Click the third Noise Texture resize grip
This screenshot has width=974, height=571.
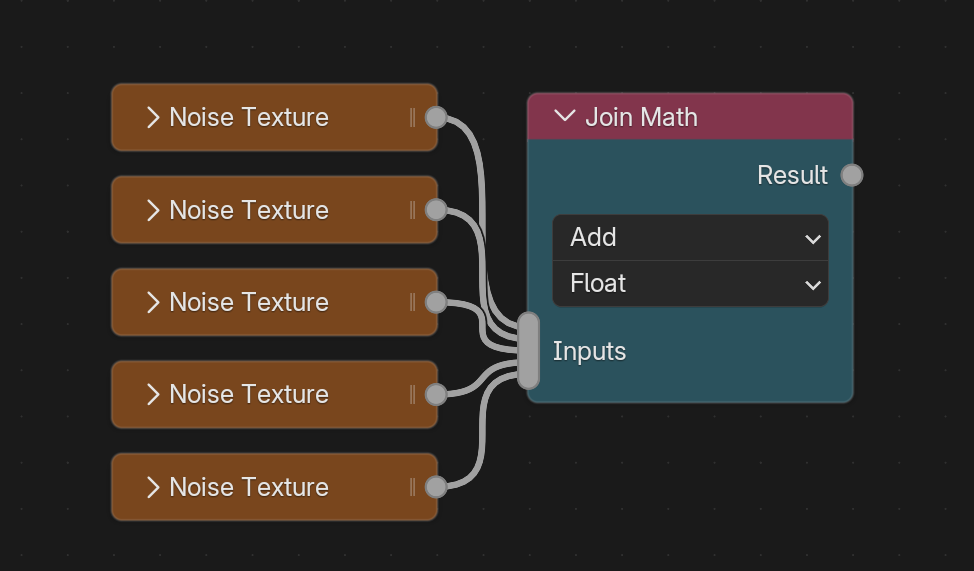(412, 302)
